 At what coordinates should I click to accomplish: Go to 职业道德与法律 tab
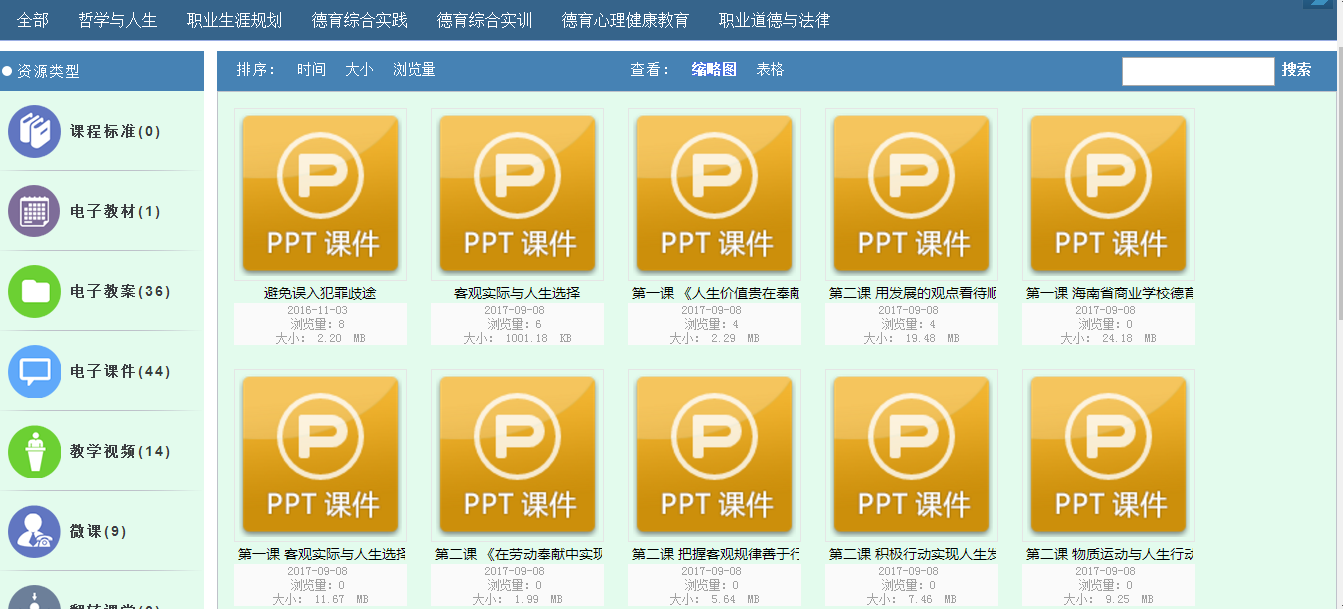774,20
